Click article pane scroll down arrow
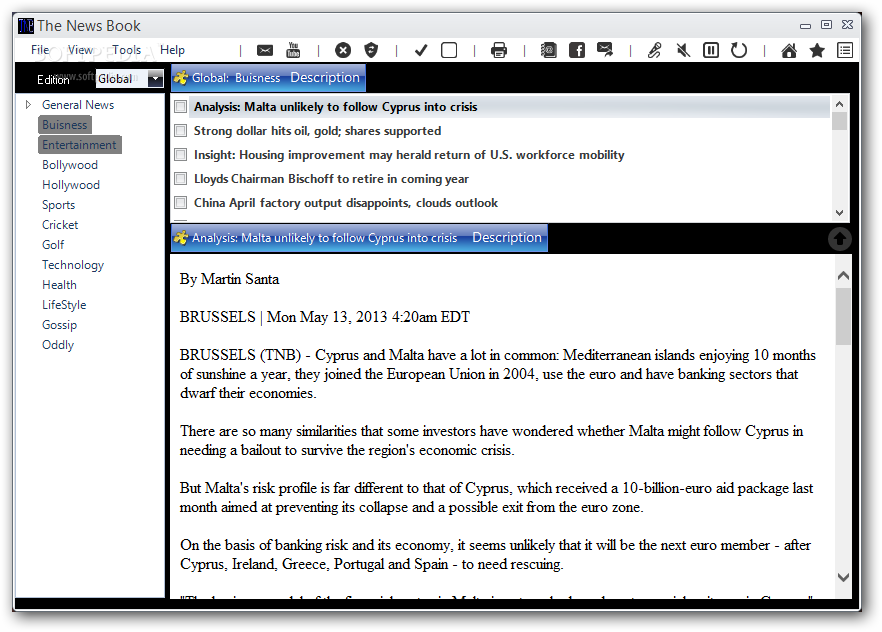Image resolution: width=882 pixels, height=632 pixels. pyautogui.click(x=843, y=577)
